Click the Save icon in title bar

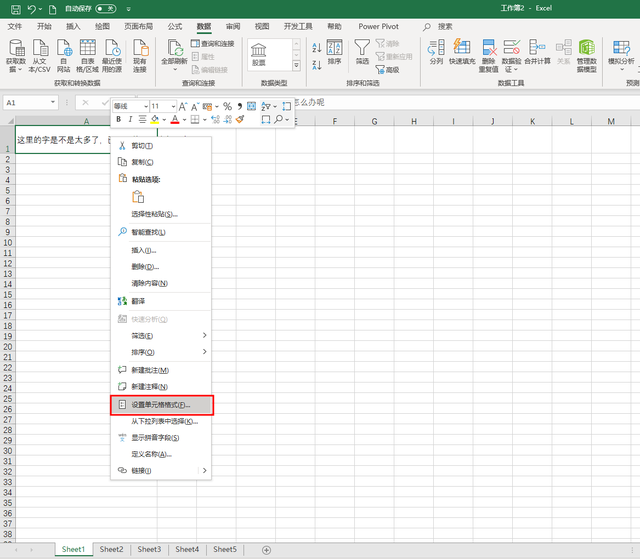tap(16, 9)
